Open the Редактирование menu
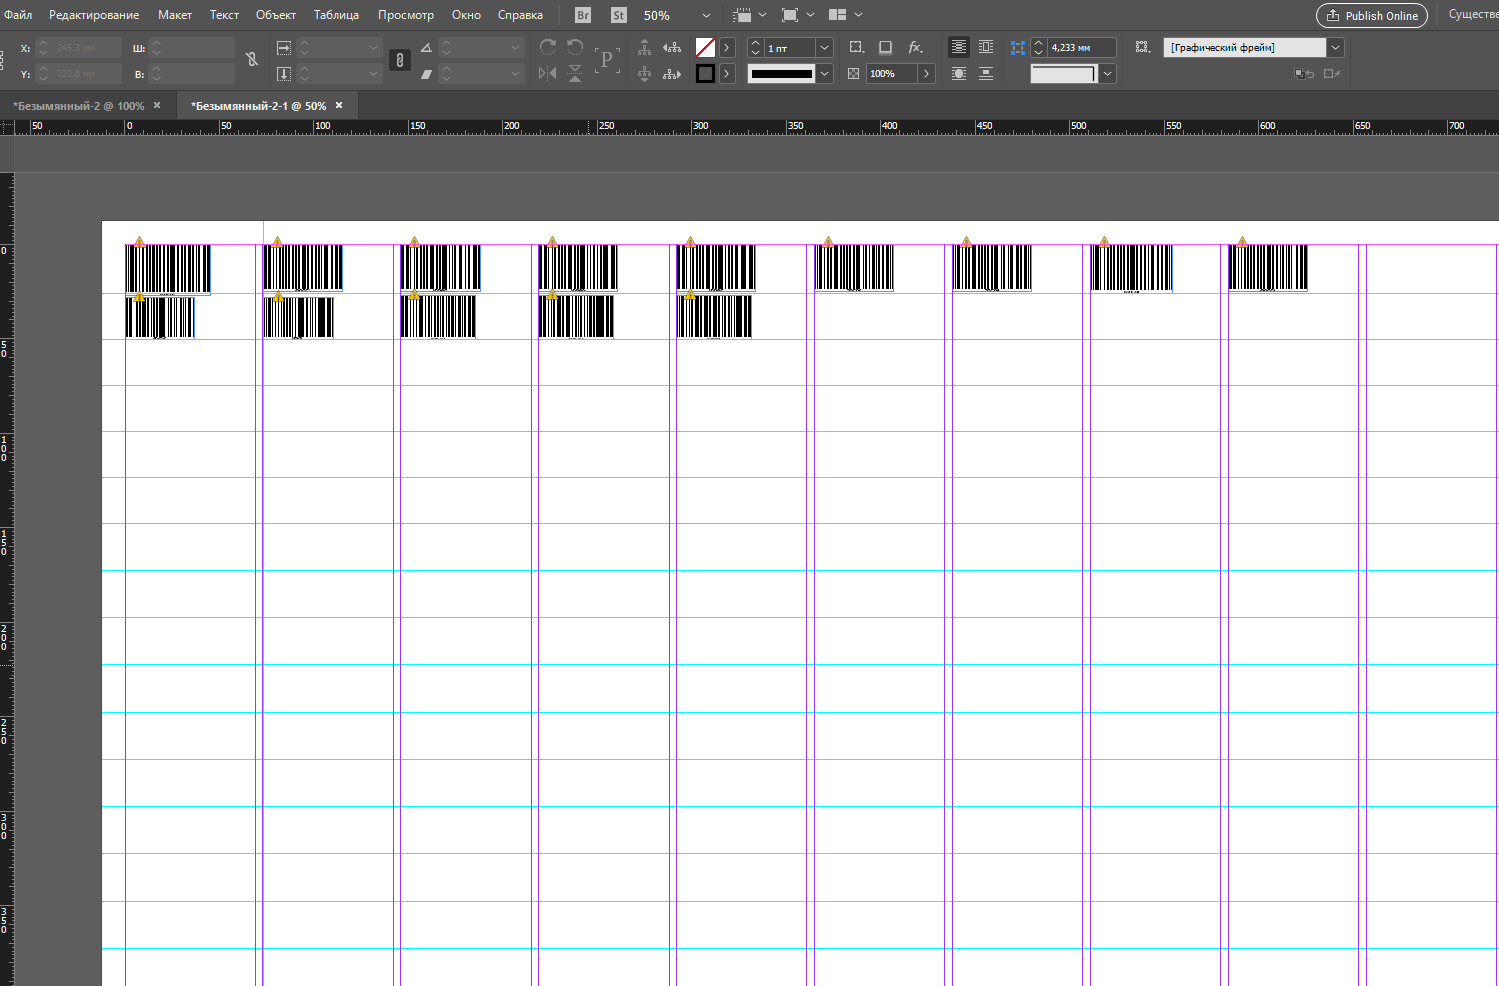The width and height of the screenshot is (1499, 986). (x=94, y=15)
